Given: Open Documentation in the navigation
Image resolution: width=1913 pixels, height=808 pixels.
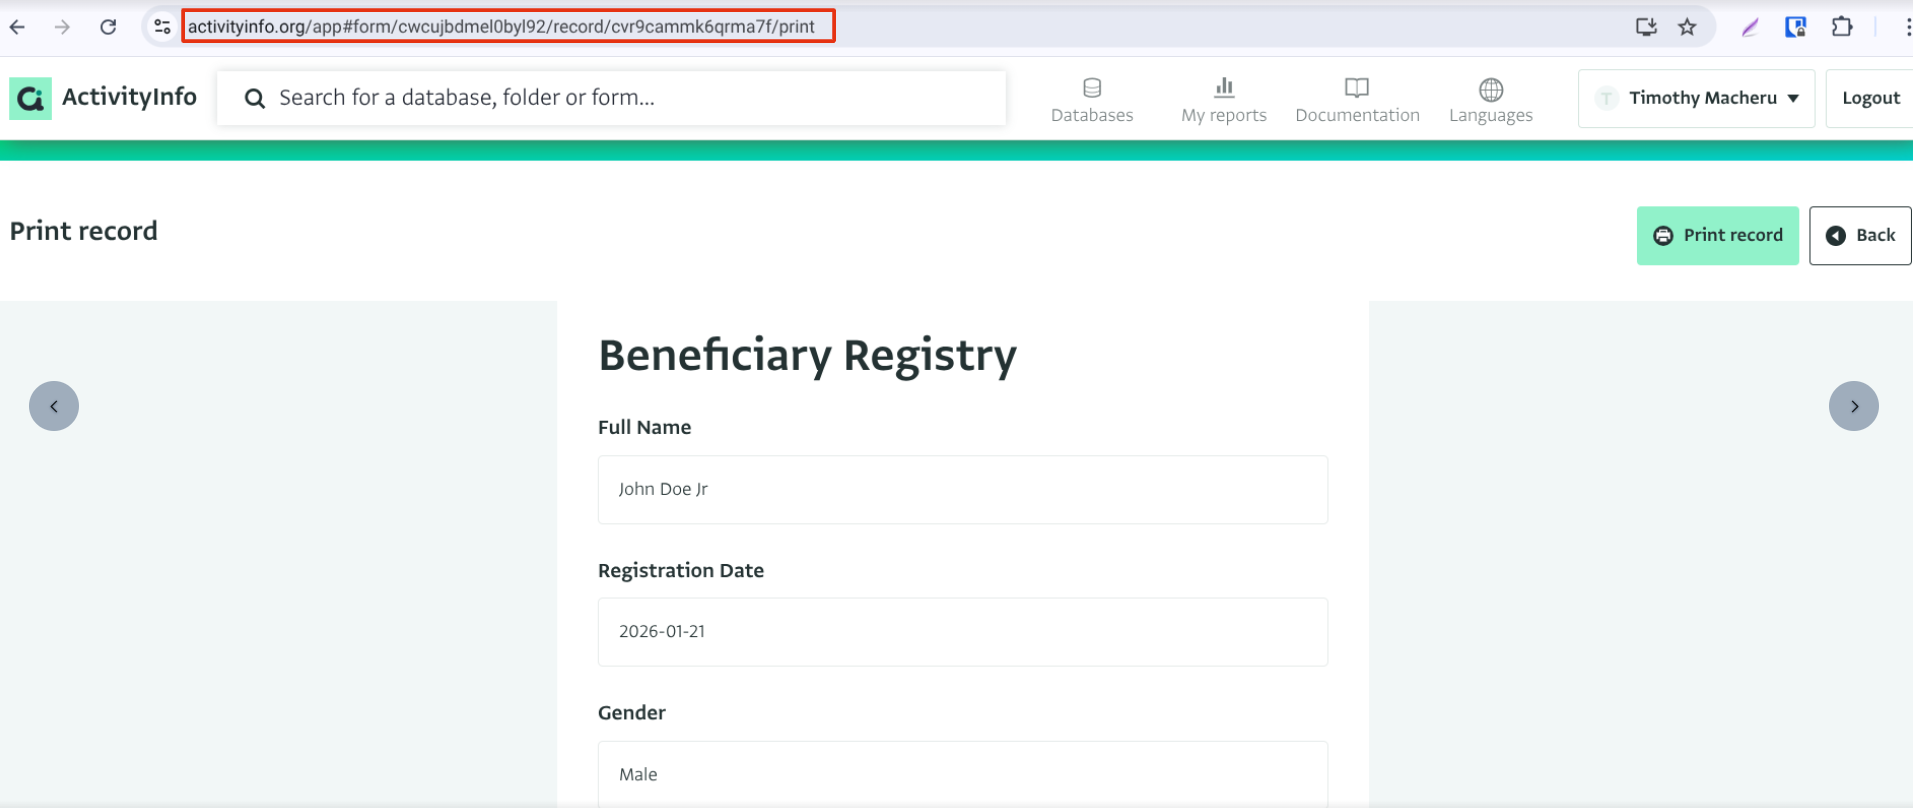Looking at the screenshot, I should (1357, 101).
